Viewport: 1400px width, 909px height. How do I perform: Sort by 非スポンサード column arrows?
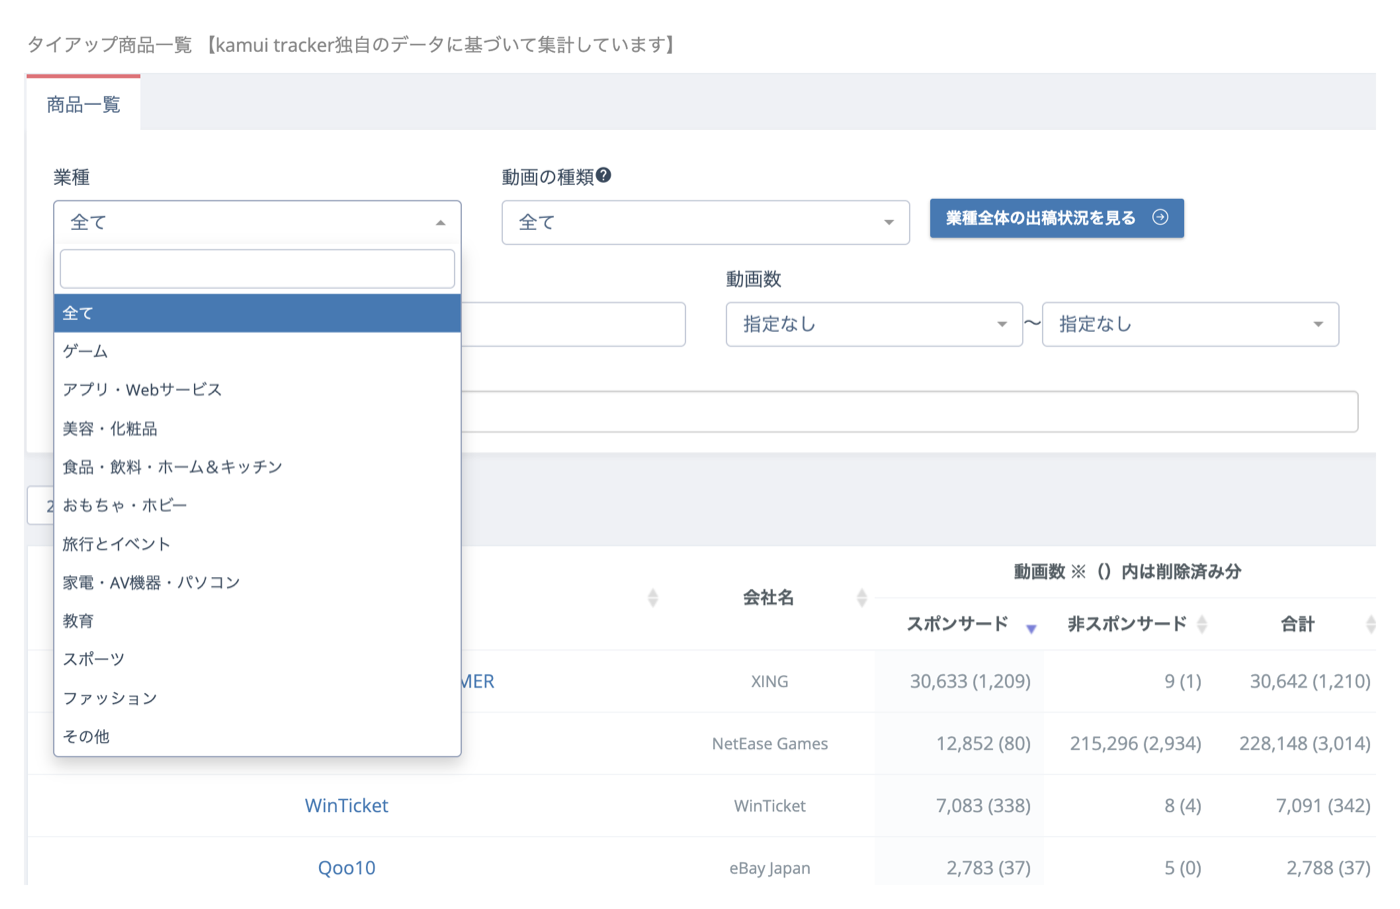(1202, 624)
